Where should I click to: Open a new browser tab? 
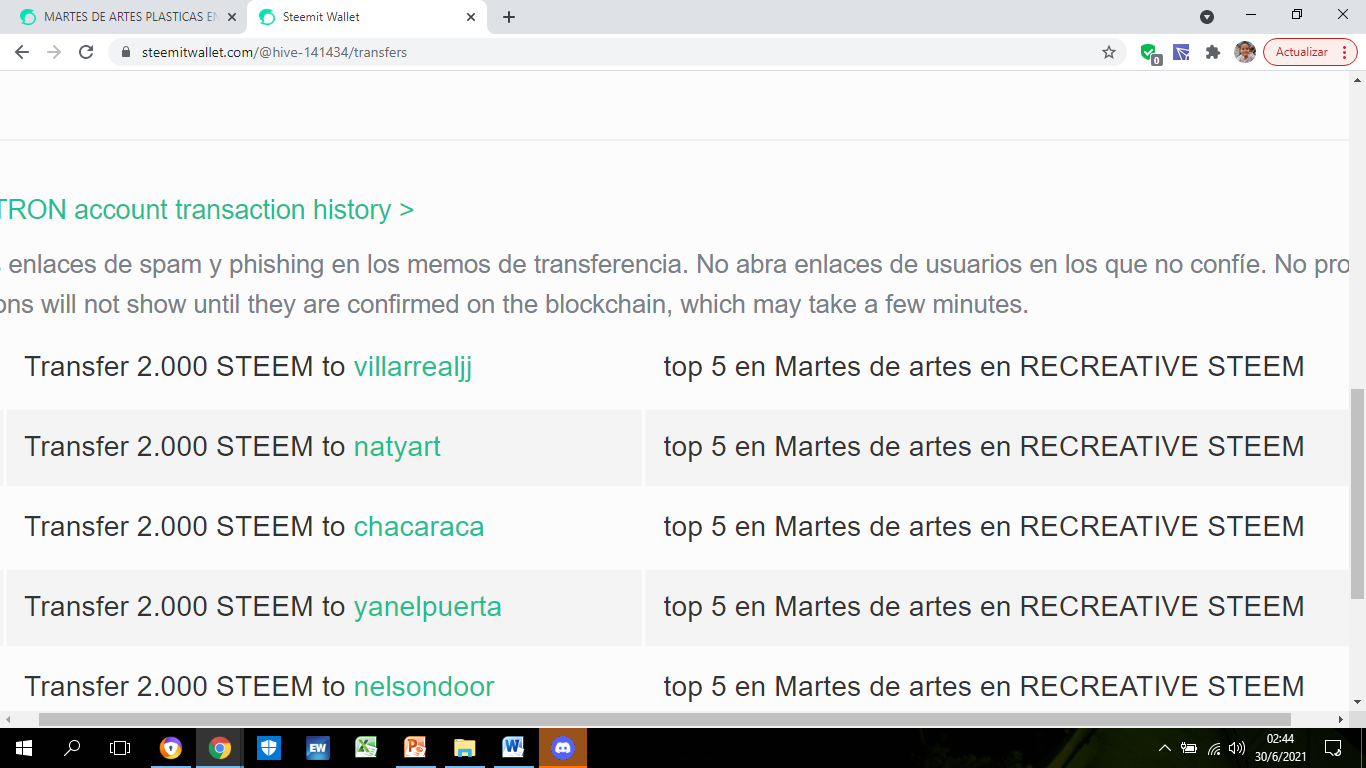coord(509,17)
